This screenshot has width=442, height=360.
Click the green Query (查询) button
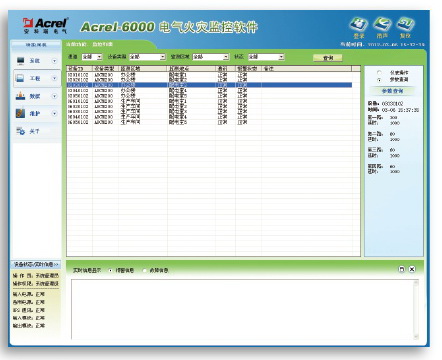click(328, 58)
